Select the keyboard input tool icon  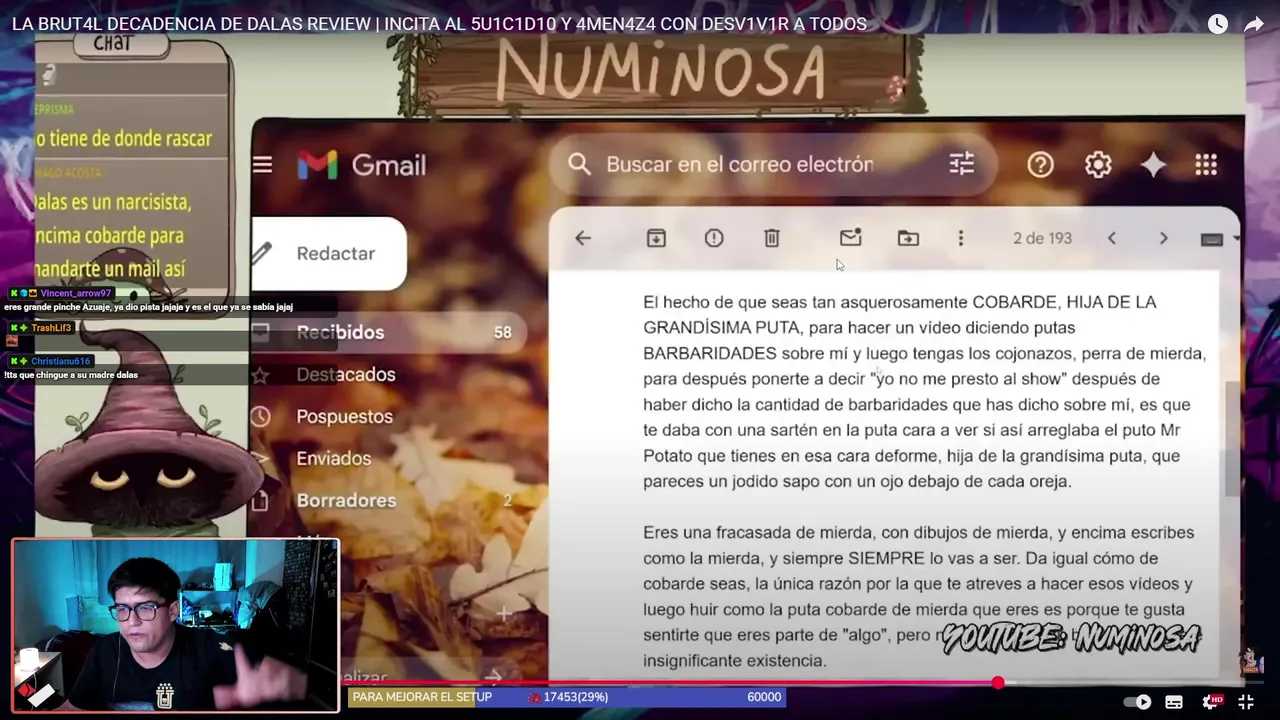pyautogui.click(x=1211, y=239)
